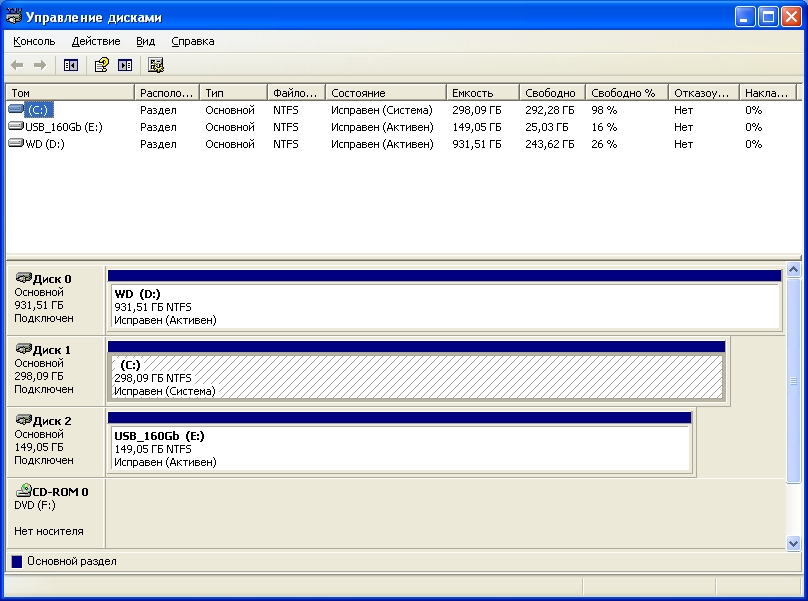Click the Нет носителя text
808x601 pixels.
[48, 531]
